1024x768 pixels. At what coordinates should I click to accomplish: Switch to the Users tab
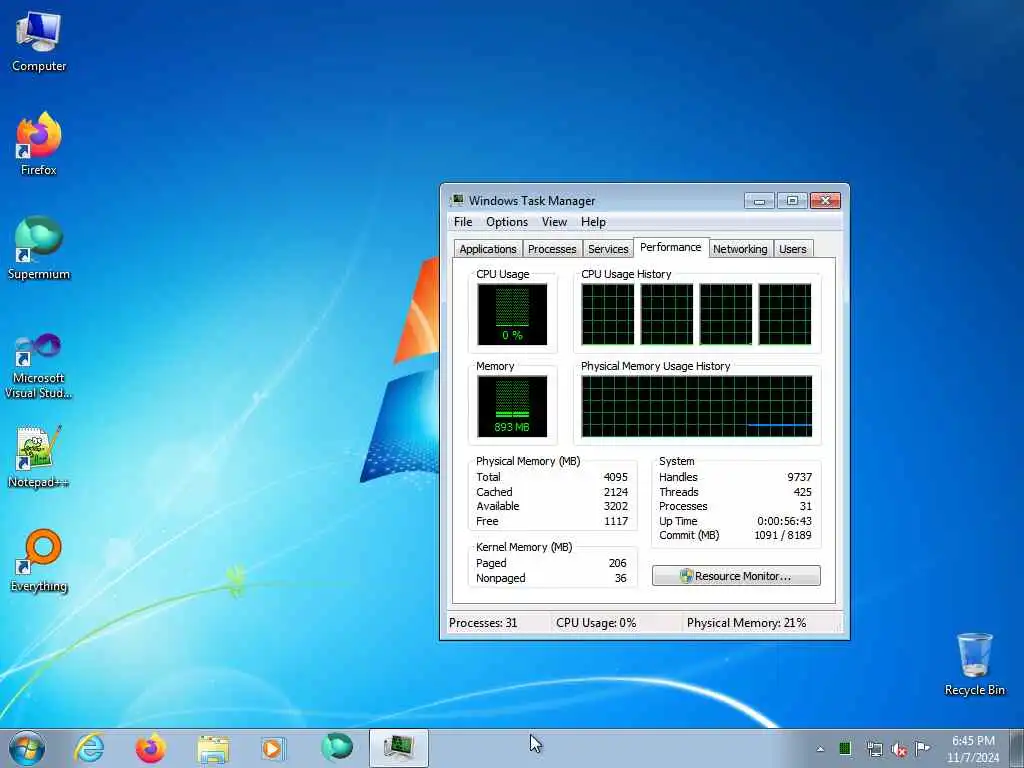(x=793, y=249)
